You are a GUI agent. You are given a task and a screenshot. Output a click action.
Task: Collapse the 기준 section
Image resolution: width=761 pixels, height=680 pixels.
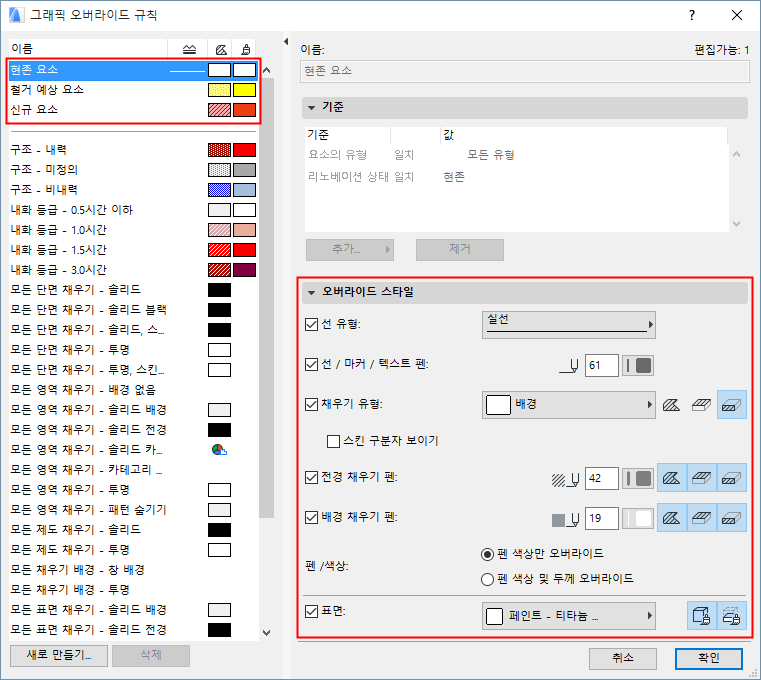tap(312, 107)
